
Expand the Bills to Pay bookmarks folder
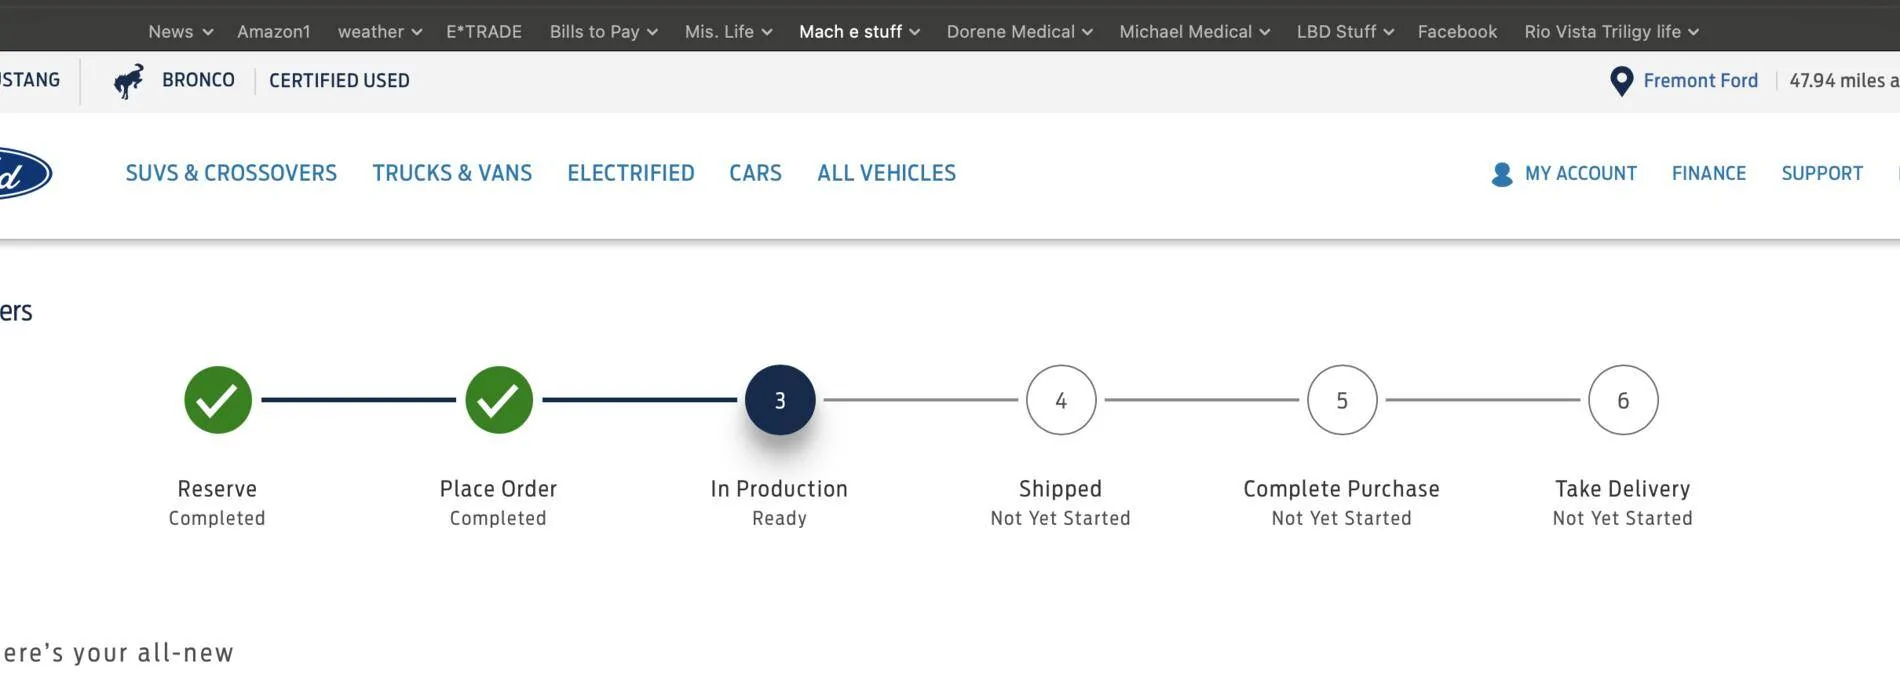604,32
